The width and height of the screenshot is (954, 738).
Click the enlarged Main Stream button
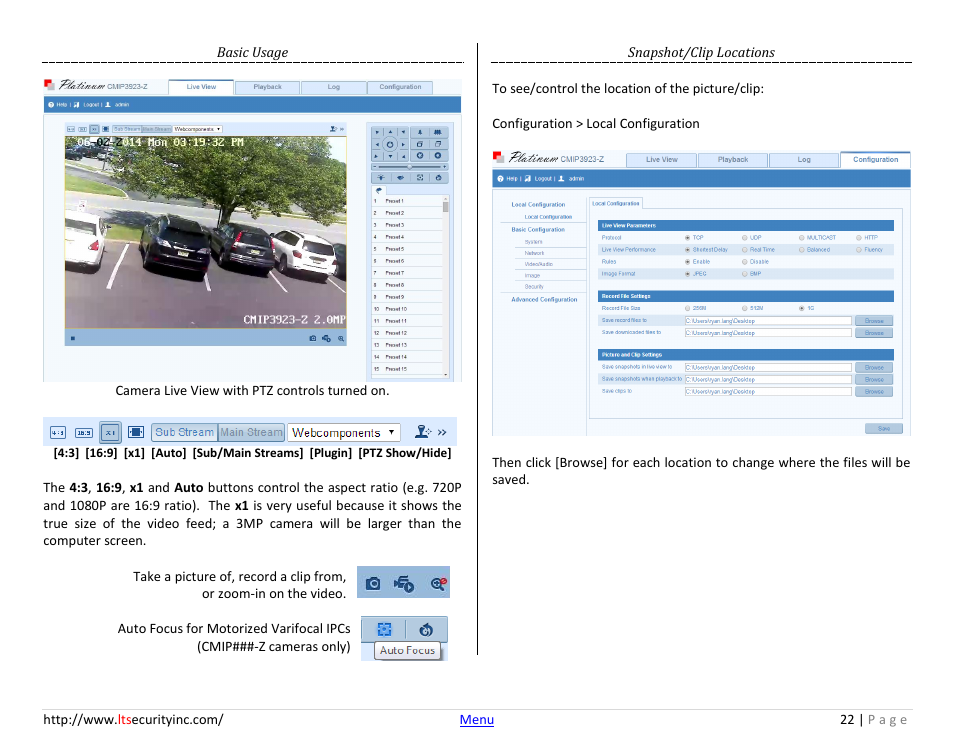click(251, 432)
